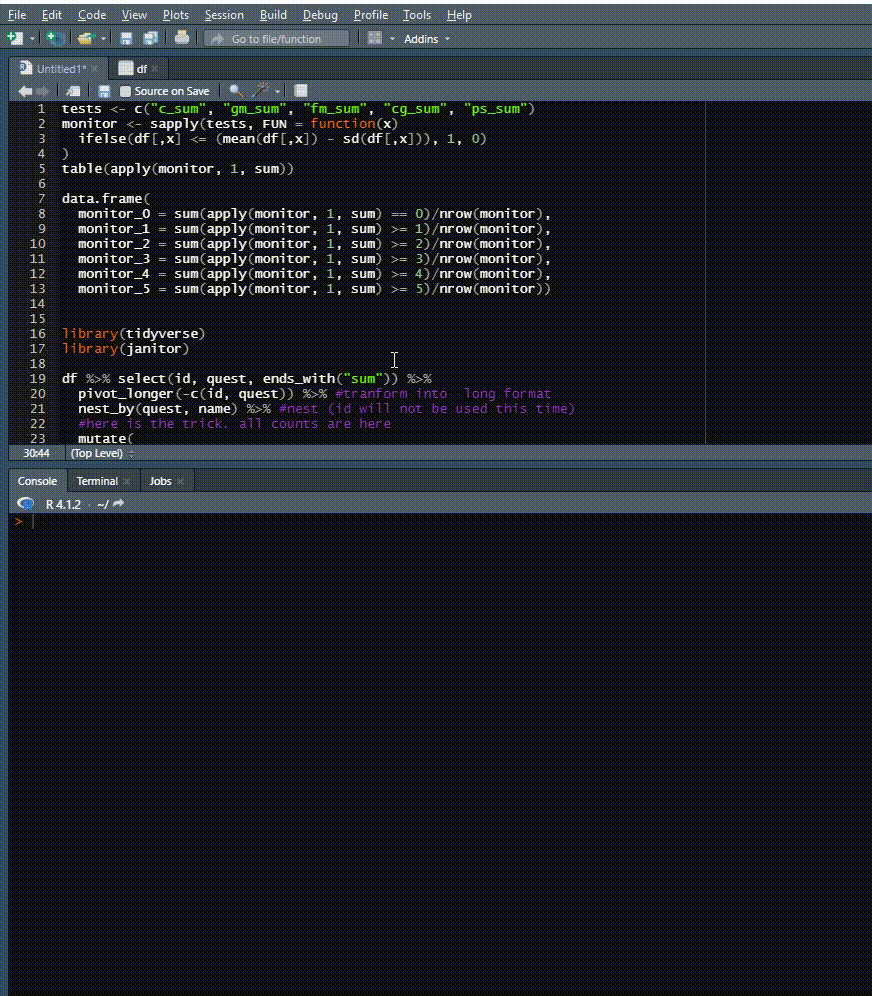Expand the Addins dropdown

tap(427, 39)
